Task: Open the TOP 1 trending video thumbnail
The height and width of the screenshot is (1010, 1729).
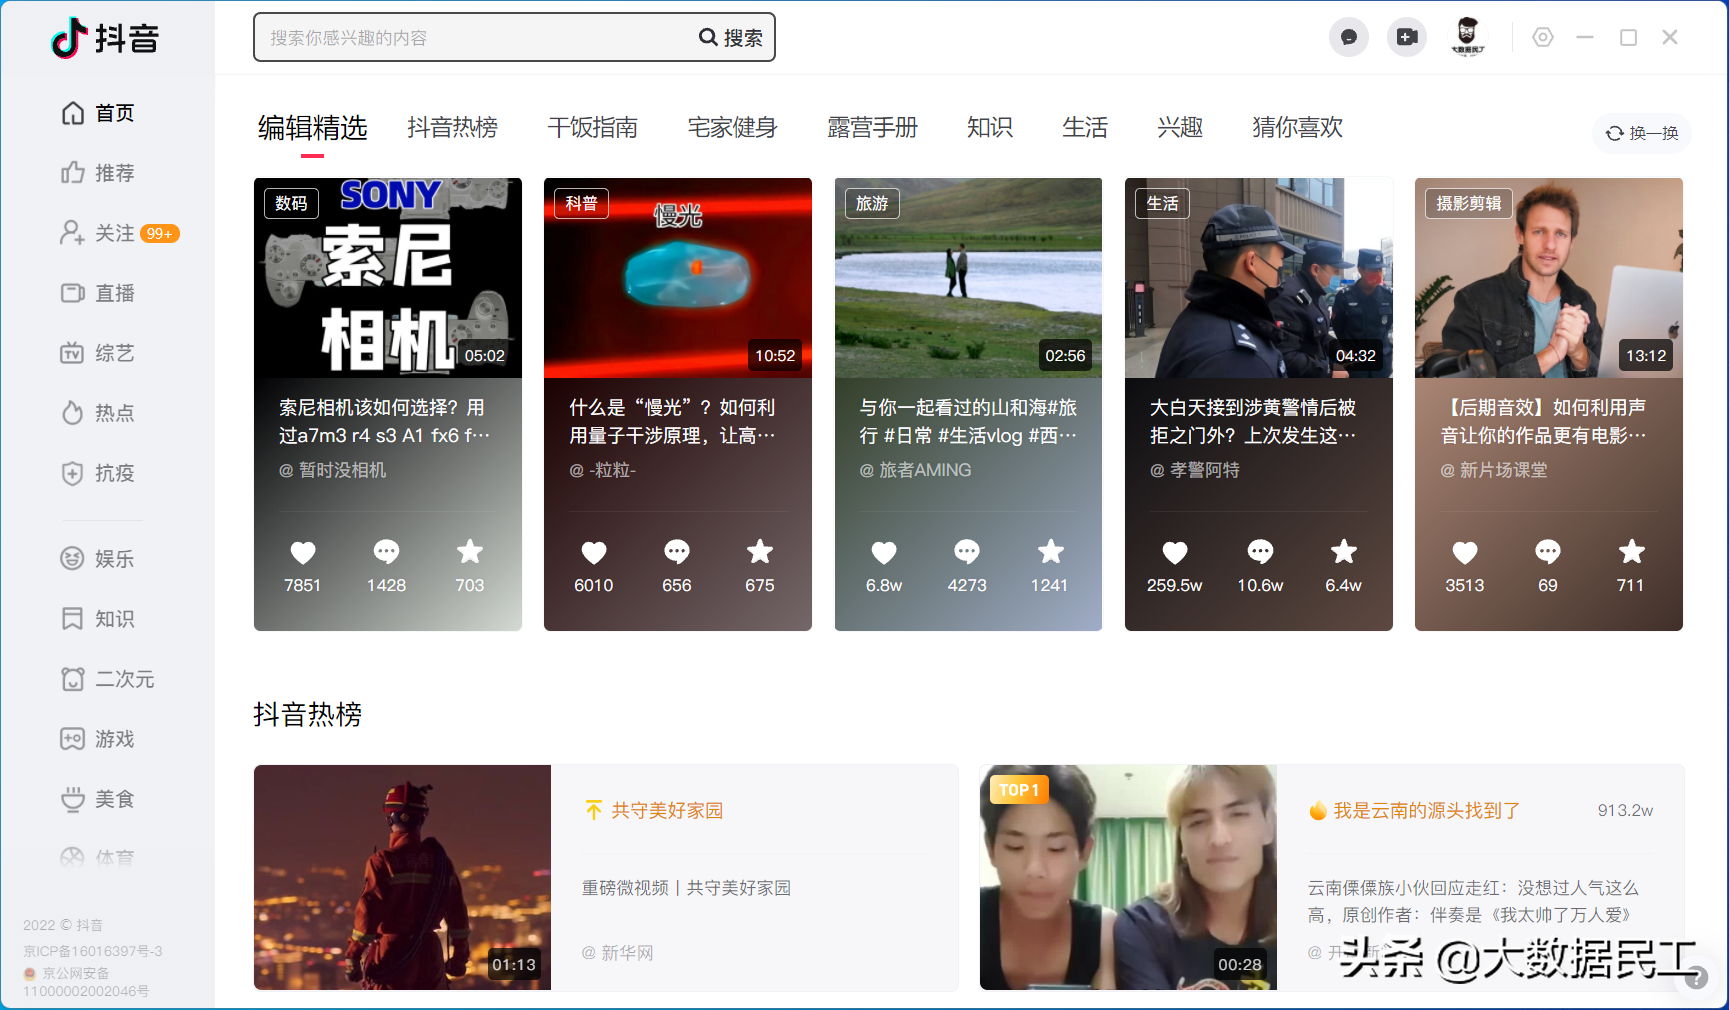Action: (x=1127, y=877)
